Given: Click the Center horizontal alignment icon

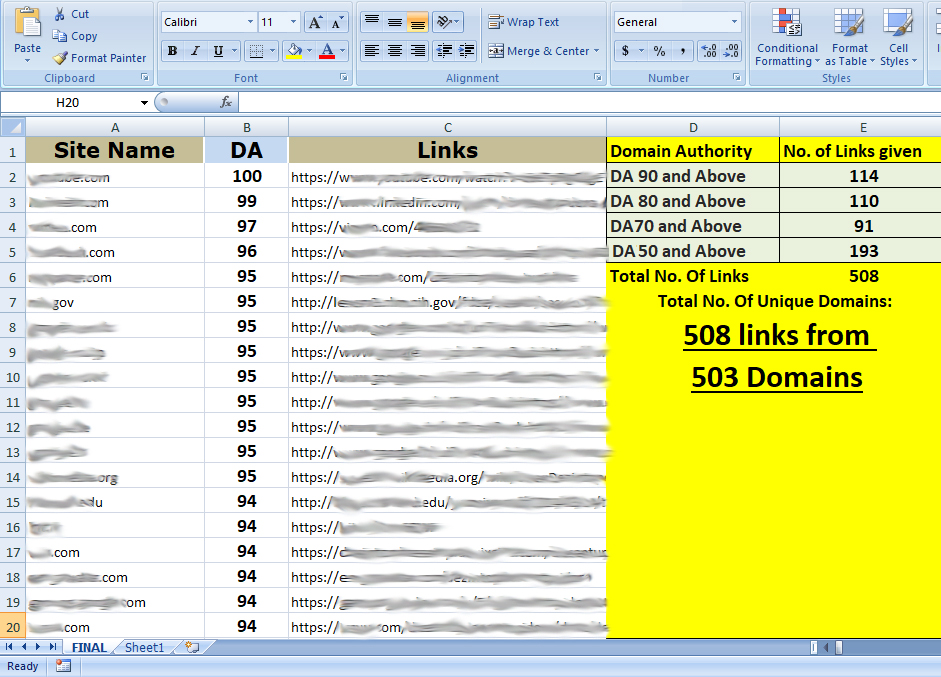Looking at the screenshot, I should pyautogui.click(x=394, y=51).
